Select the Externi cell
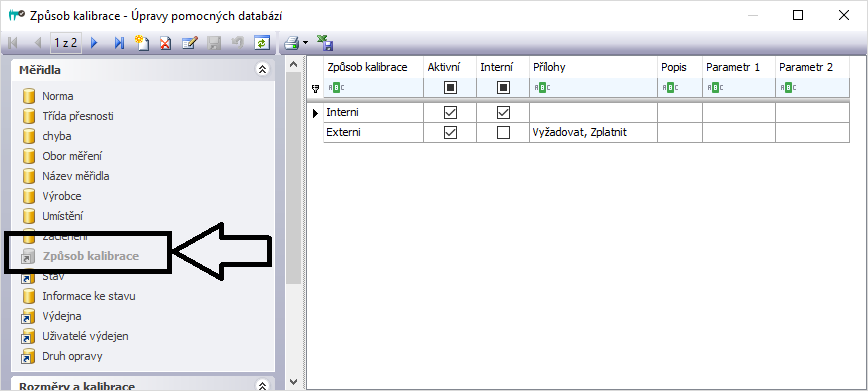The image size is (868, 391). pyautogui.click(x=374, y=133)
